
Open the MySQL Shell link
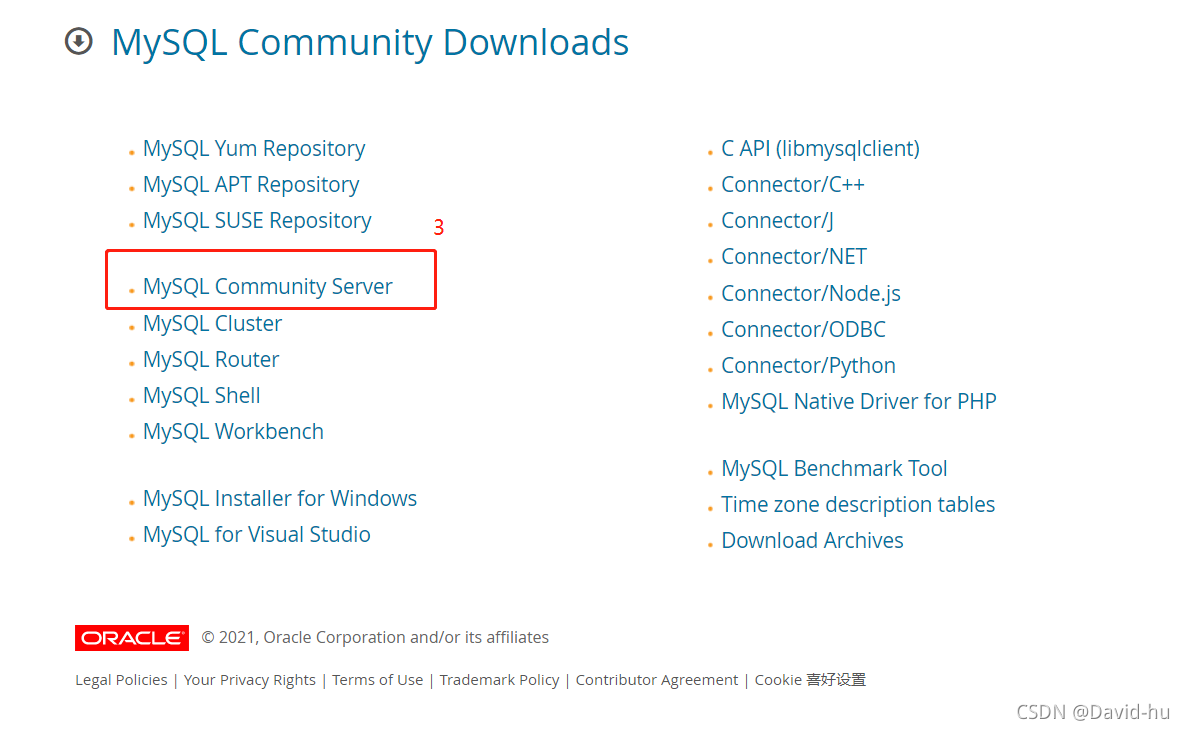tap(202, 395)
